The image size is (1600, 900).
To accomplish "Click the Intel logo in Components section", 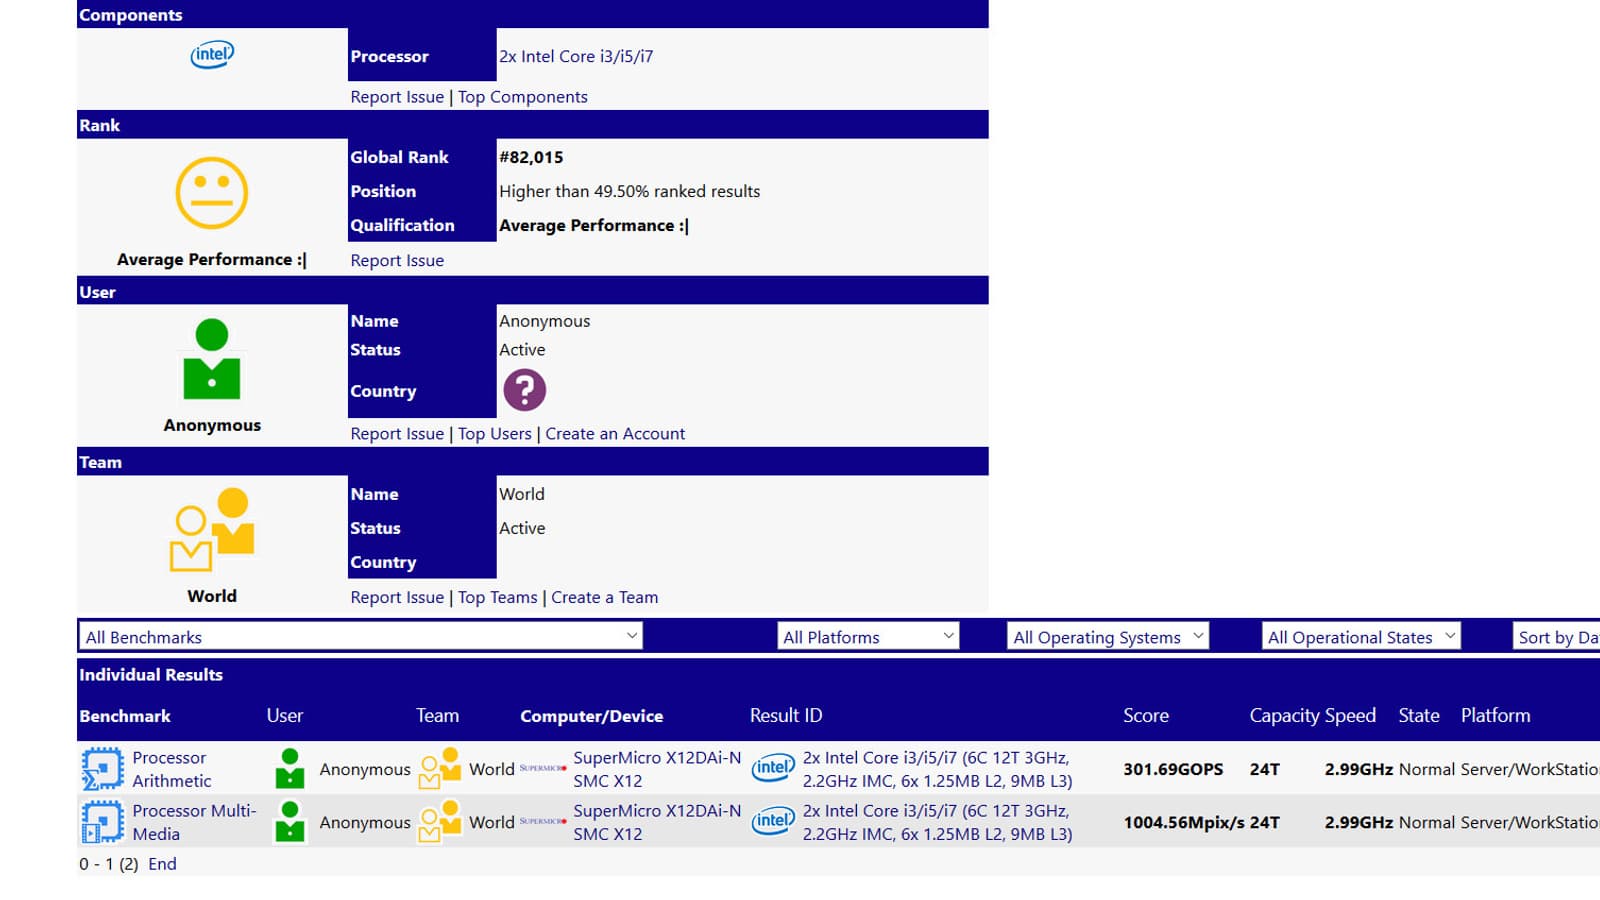I will coord(212,54).
